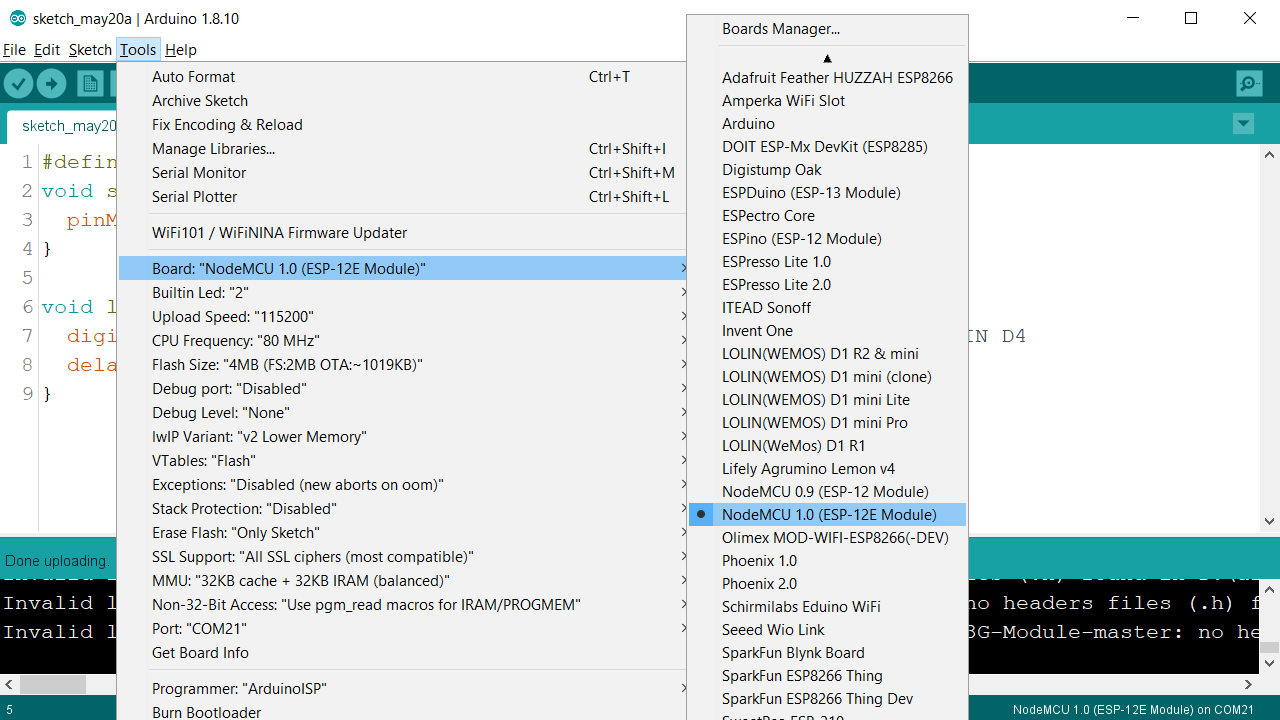
Task: Open WiFi101 / WiFiNINA Firmware Updater
Action: click(x=404, y=232)
